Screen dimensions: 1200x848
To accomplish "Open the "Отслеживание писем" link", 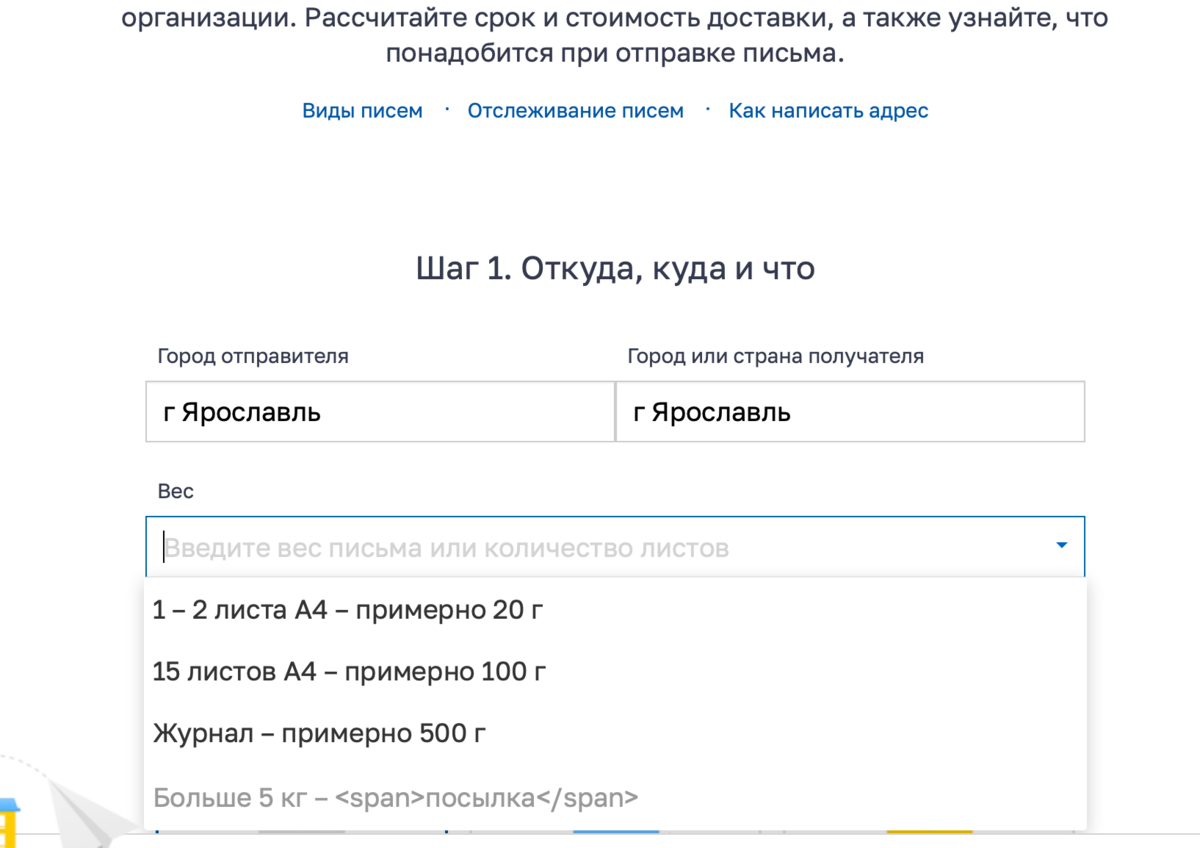I will click(x=575, y=110).
